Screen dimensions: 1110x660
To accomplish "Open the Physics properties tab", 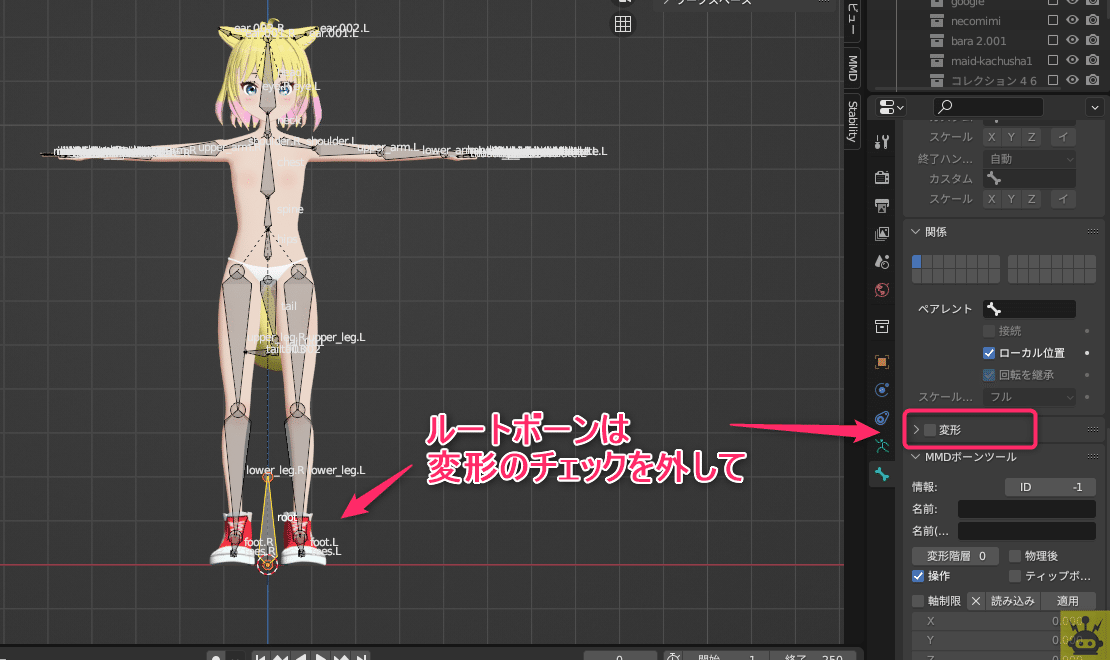I will (x=882, y=390).
